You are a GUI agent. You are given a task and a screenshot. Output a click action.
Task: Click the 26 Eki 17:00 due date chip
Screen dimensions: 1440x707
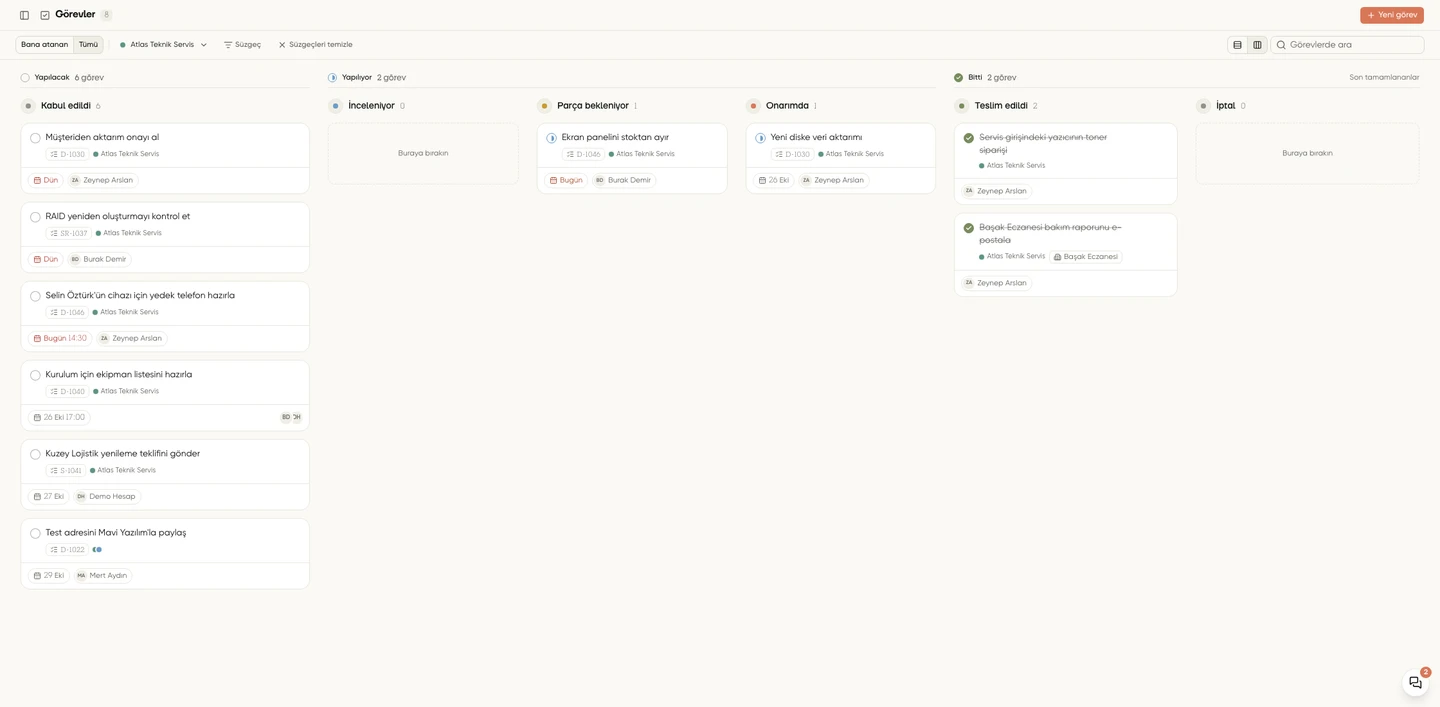pyautogui.click(x=59, y=418)
